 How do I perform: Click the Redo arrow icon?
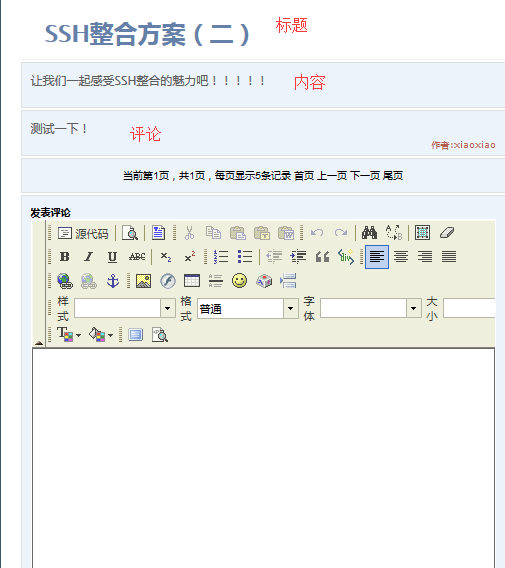341,233
